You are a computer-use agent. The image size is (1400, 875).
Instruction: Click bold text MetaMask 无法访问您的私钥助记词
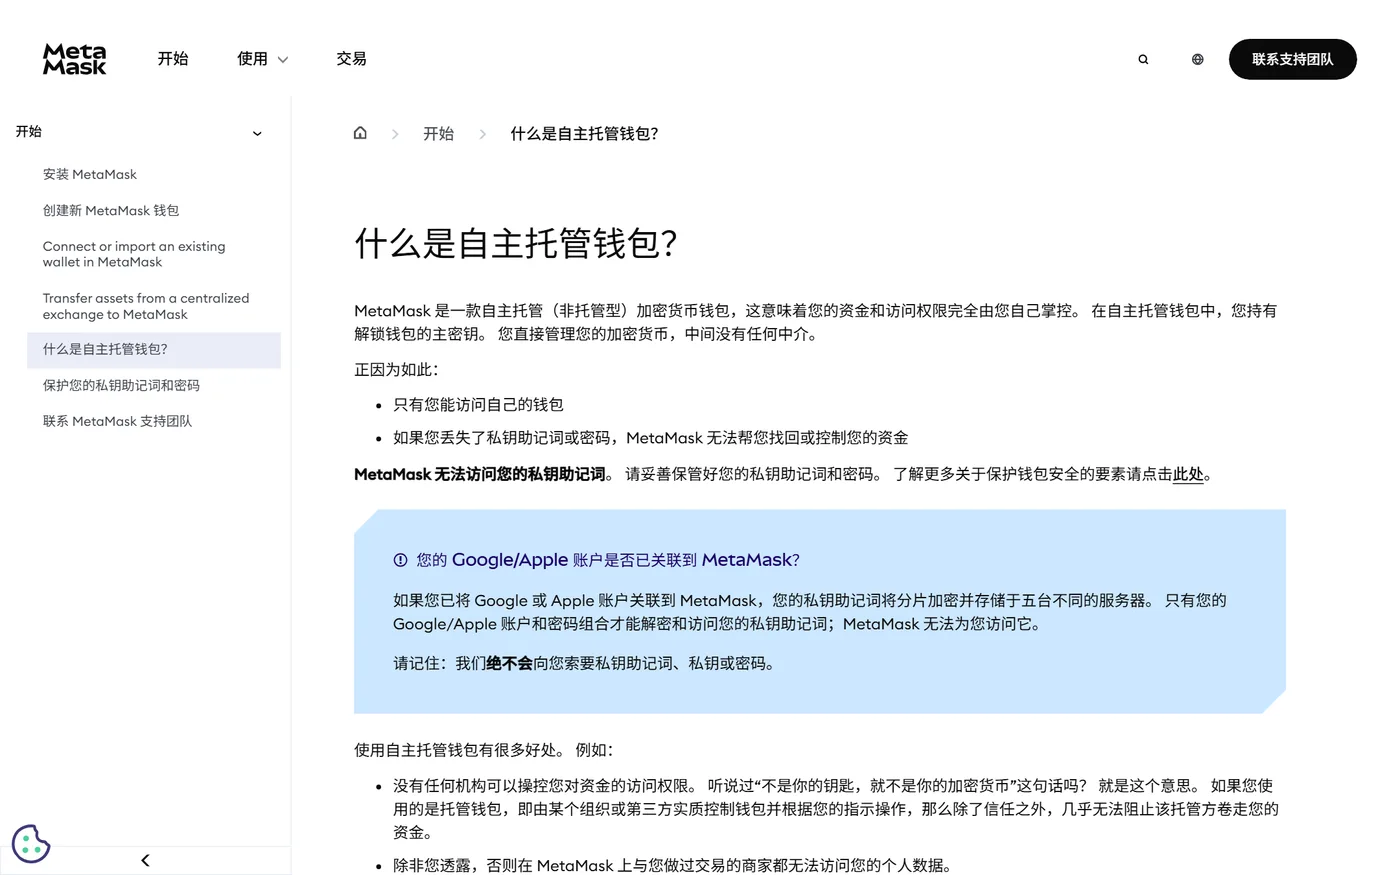point(480,474)
